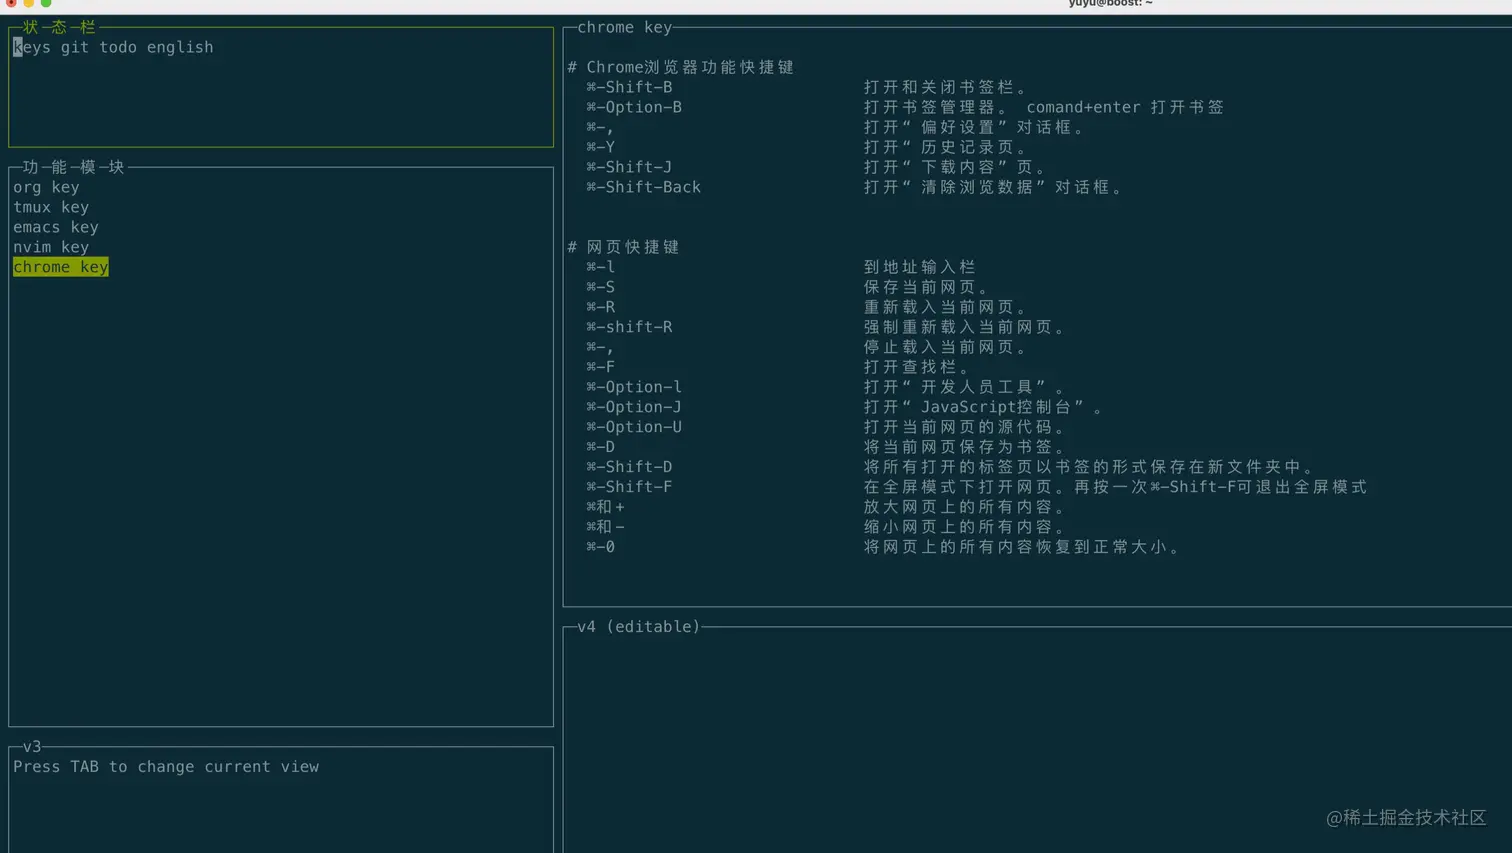
Task: Focus the 'v4 (editable)' pane
Action: 1037,740
